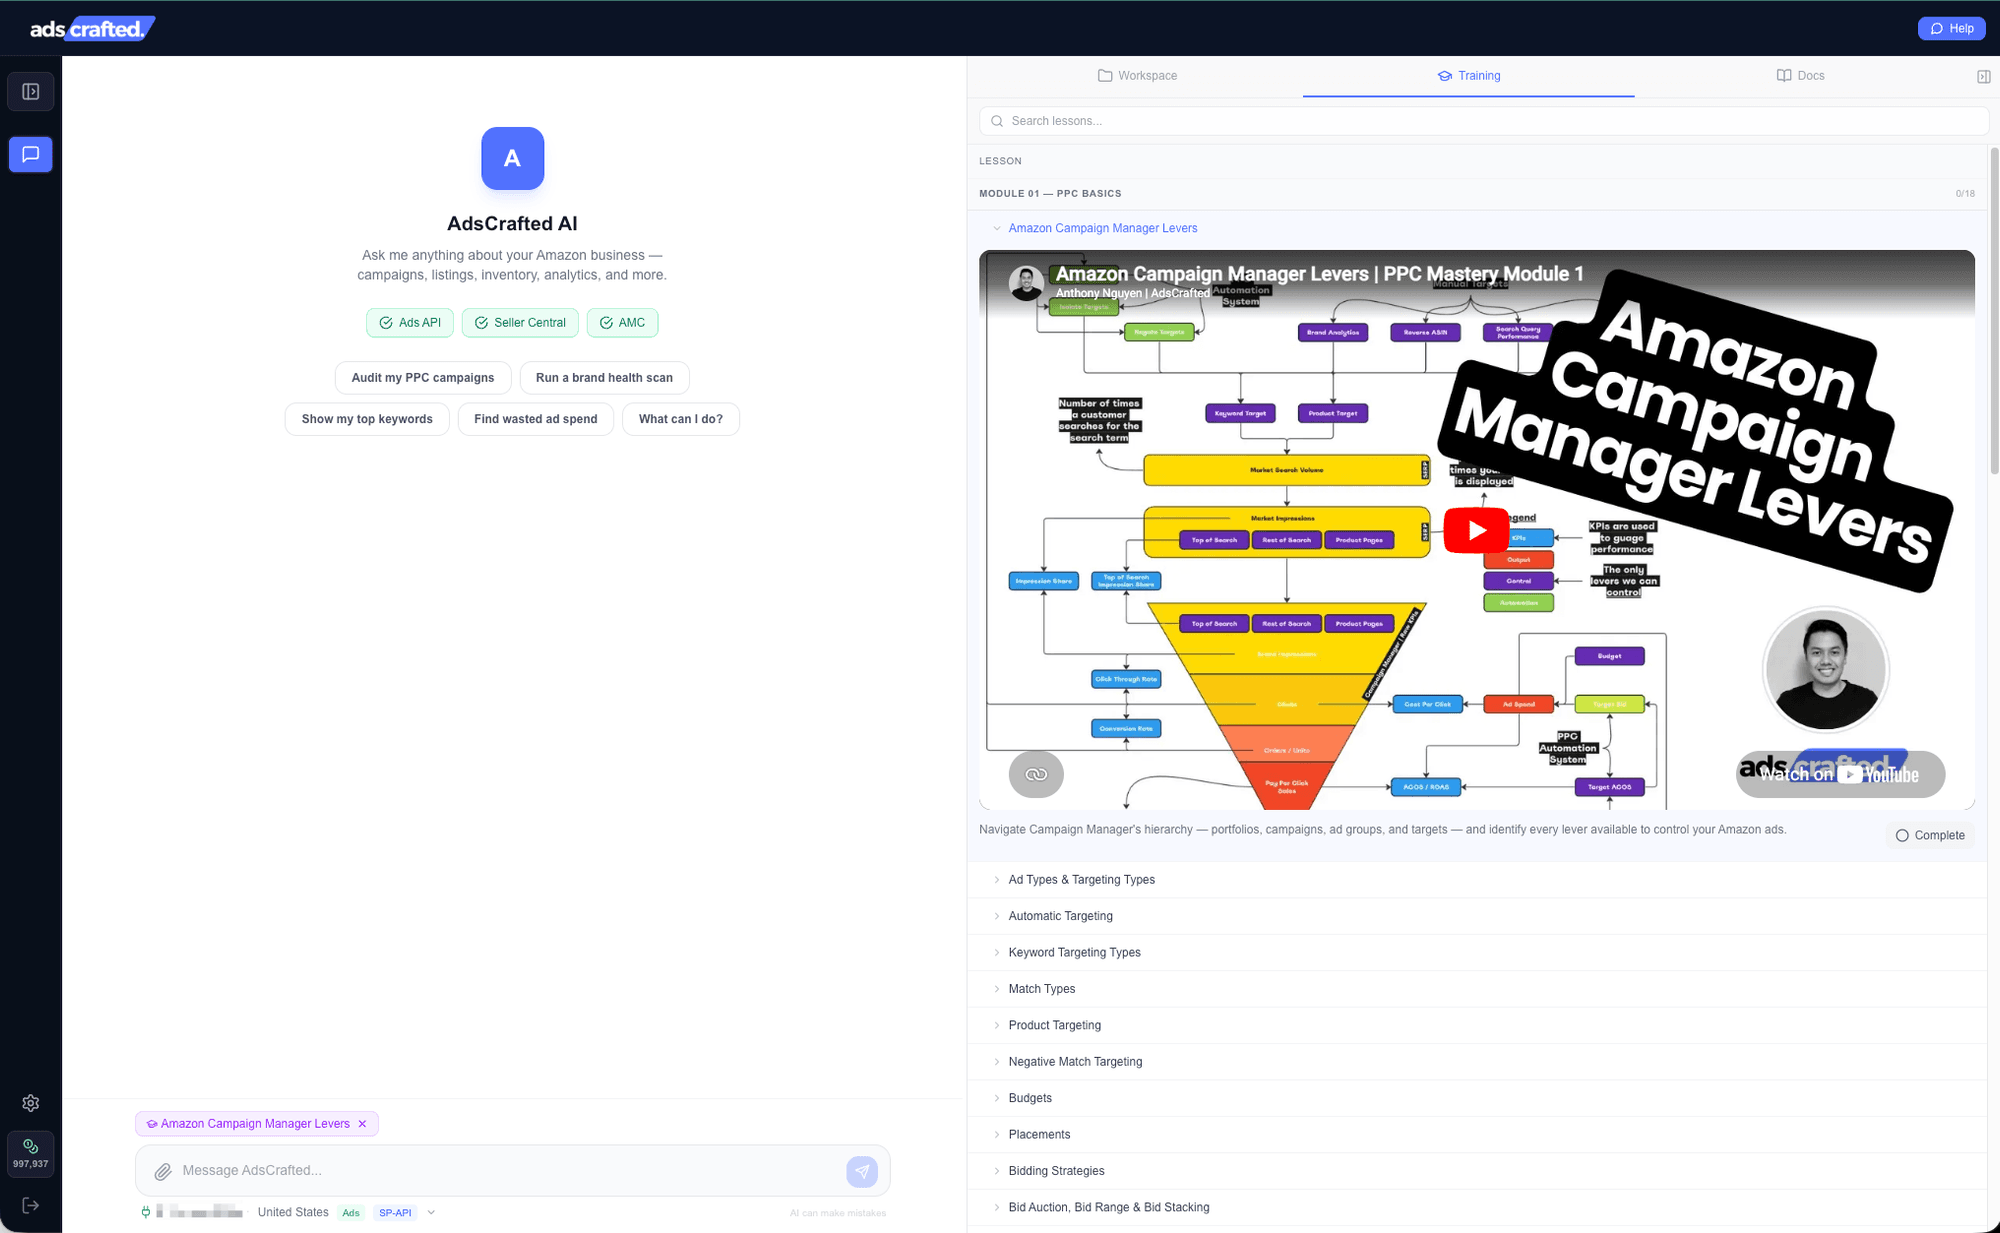2000x1233 pixels.
Task: Switch to the Docs tab
Action: [x=1800, y=76]
